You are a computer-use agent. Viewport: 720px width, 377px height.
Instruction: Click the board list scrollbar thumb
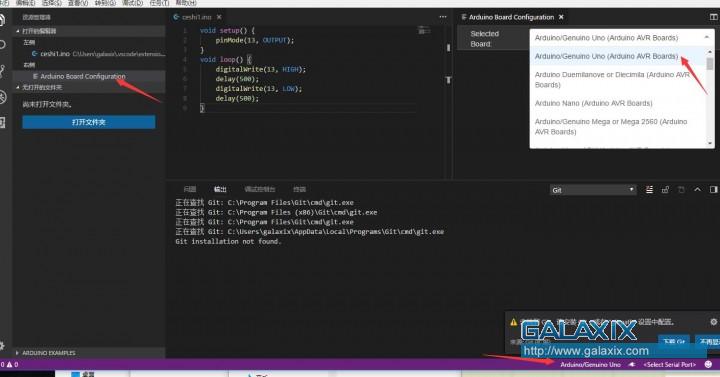point(710,64)
